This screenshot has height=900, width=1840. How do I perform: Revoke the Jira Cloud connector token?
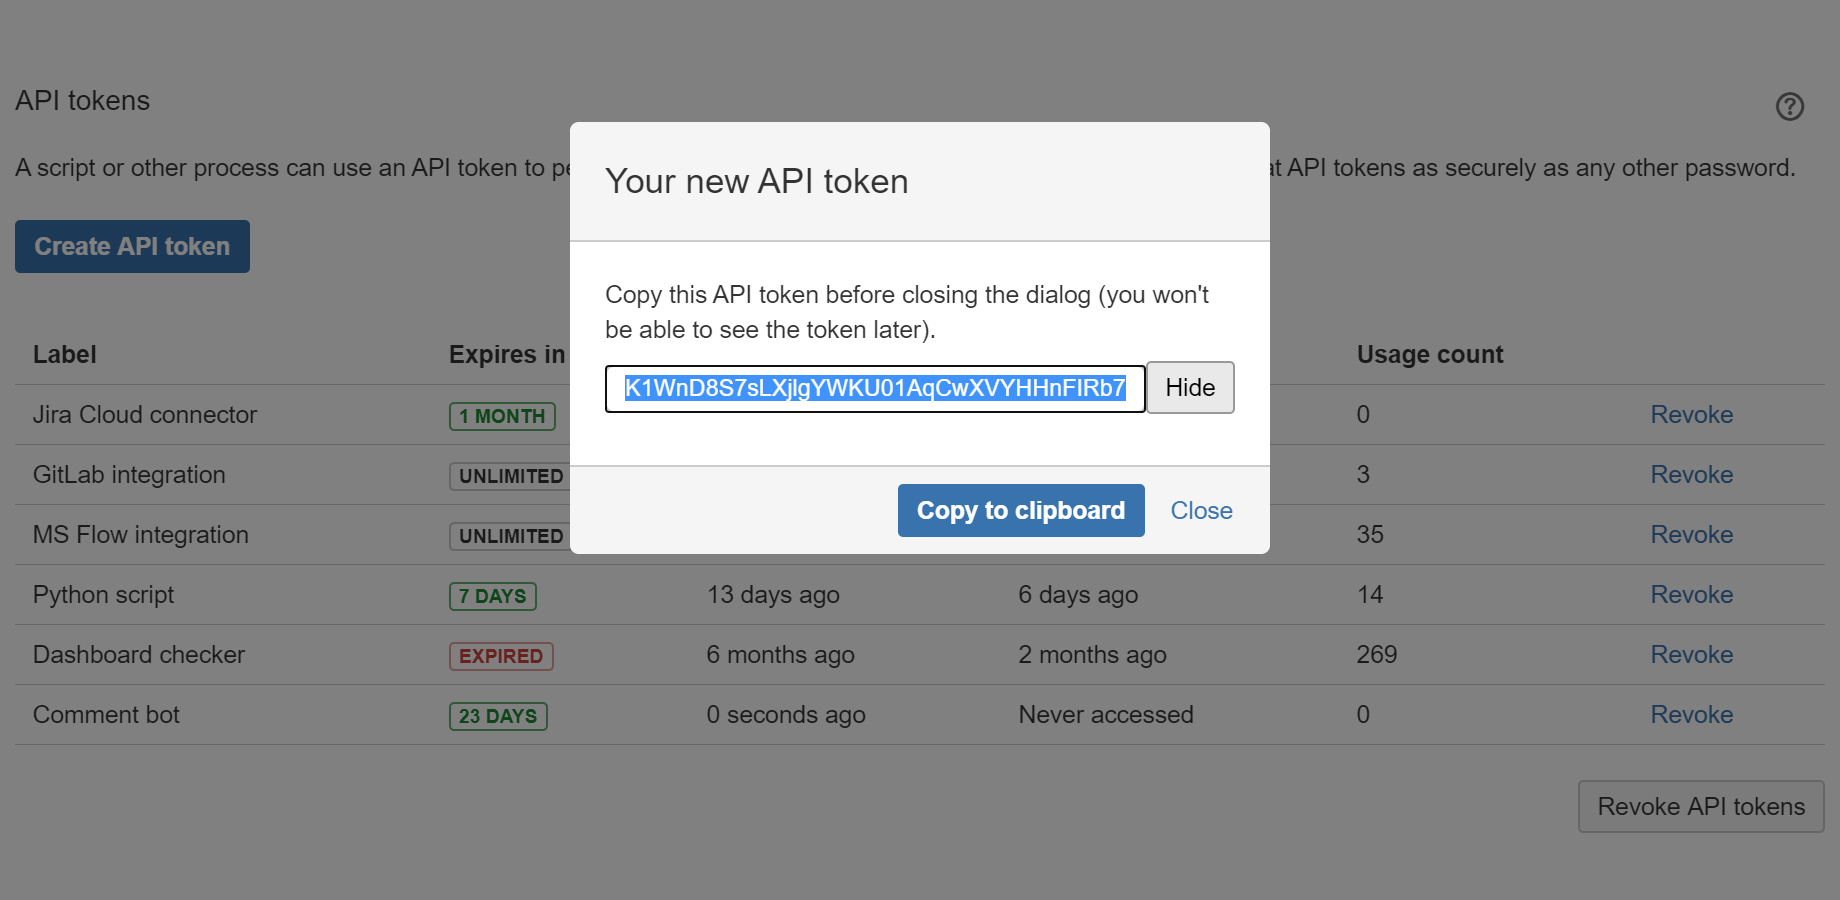[1691, 414]
